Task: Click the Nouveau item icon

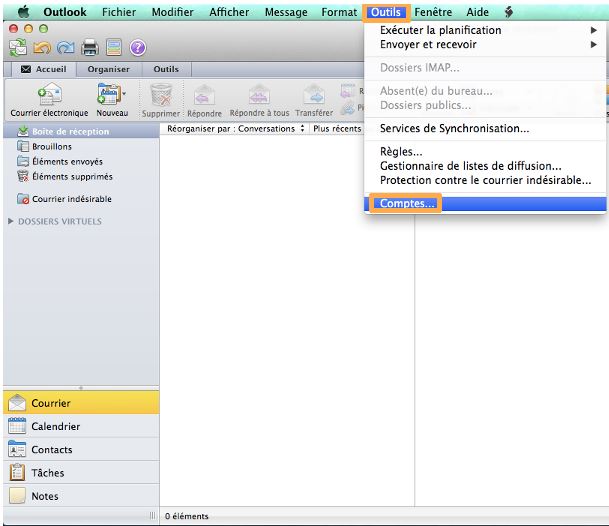Action: coord(108,94)
